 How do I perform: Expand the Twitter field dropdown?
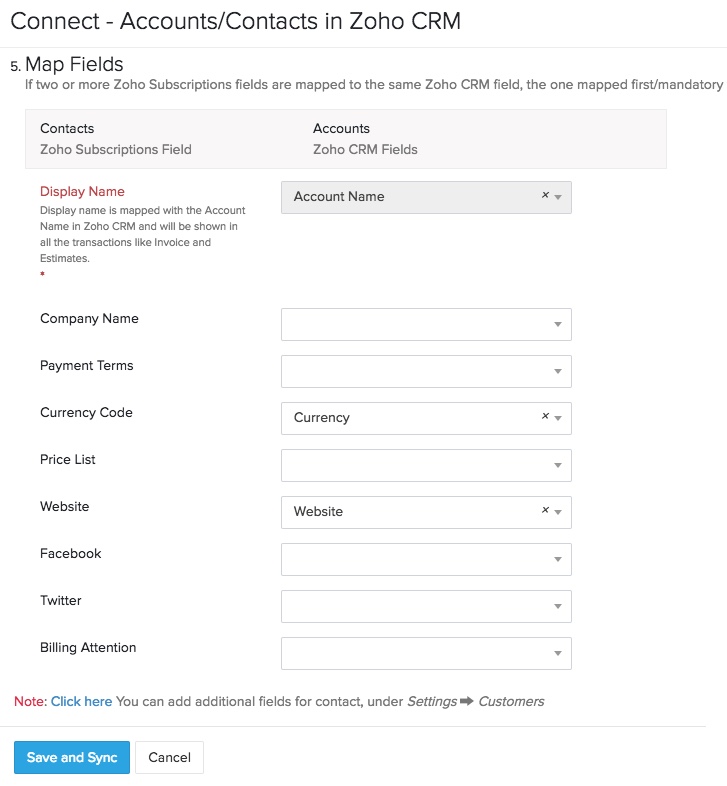click(426, 606)
